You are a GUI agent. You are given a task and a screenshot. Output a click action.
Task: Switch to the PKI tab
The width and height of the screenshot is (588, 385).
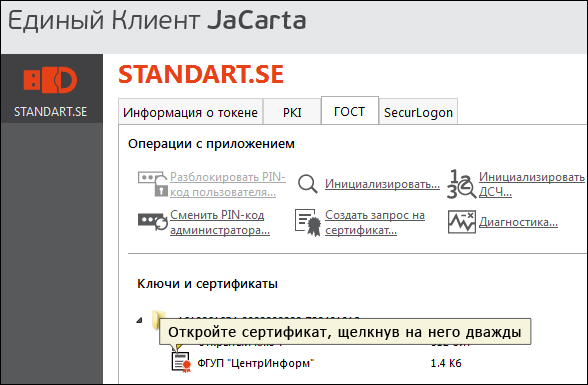tap(292, 112)
